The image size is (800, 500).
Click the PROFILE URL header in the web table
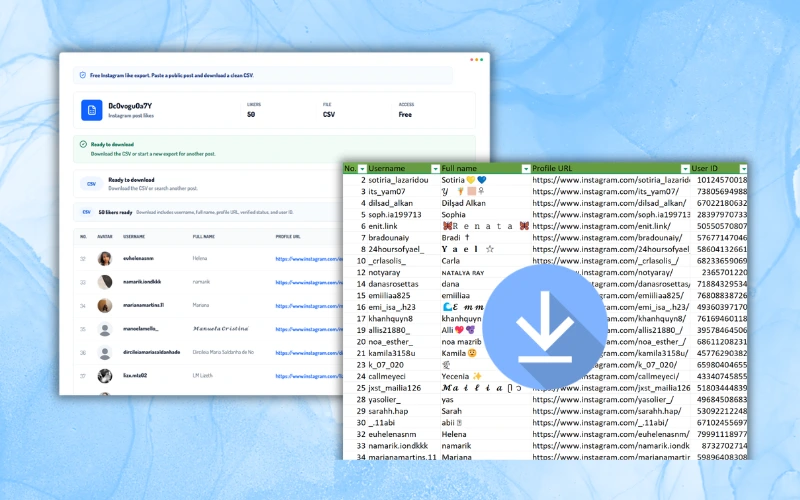(x=288, y=237)
